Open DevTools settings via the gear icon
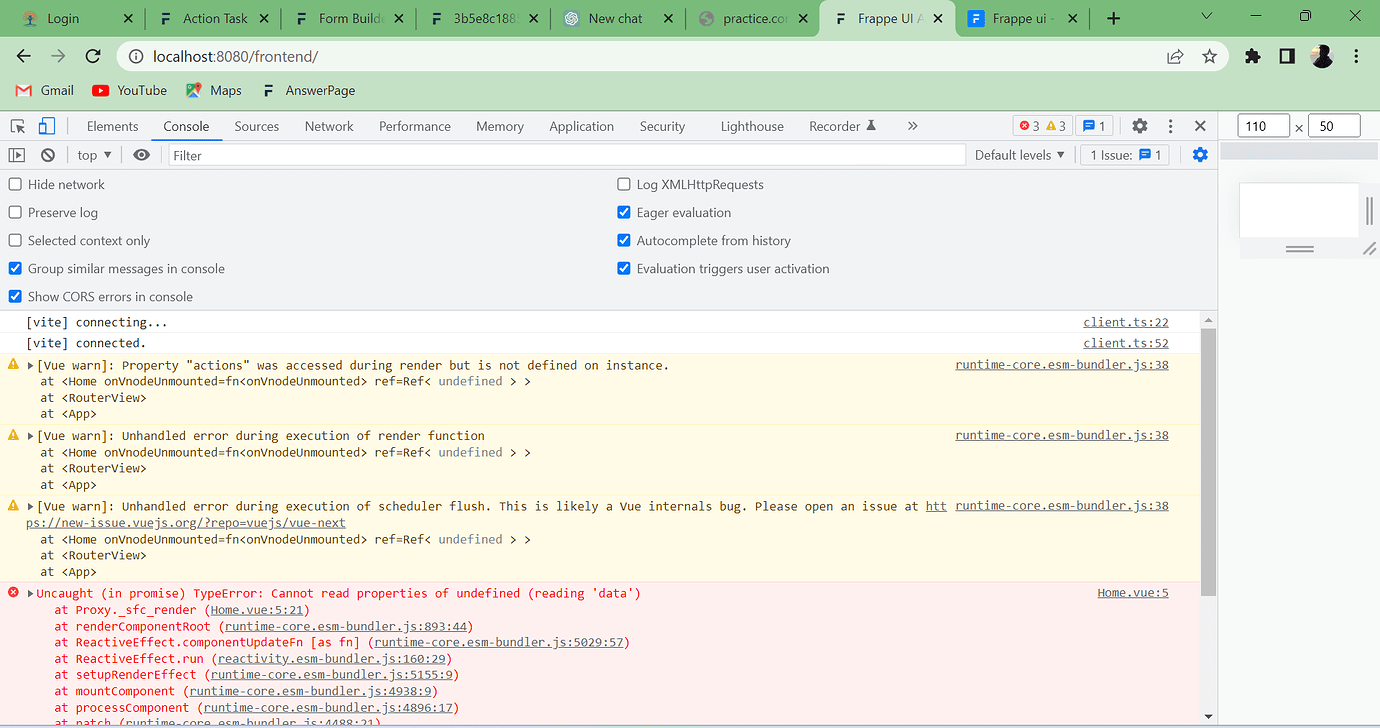The height and width of the screenshot is (728, 1380). pos(1139,126)
